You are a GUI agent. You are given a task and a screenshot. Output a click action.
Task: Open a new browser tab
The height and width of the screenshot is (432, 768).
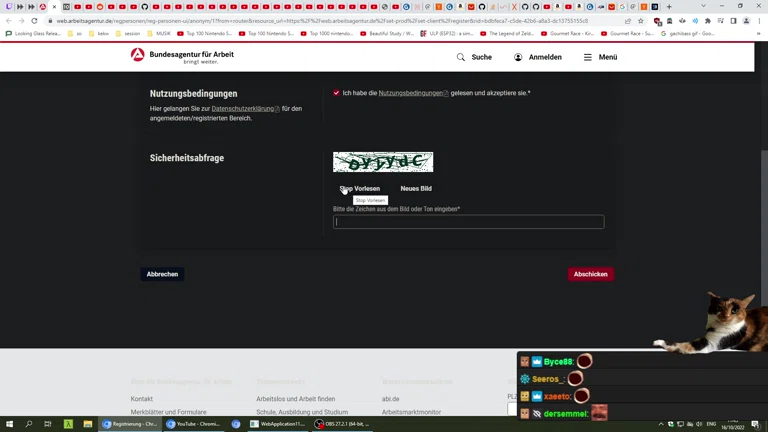tap(669, 7)
